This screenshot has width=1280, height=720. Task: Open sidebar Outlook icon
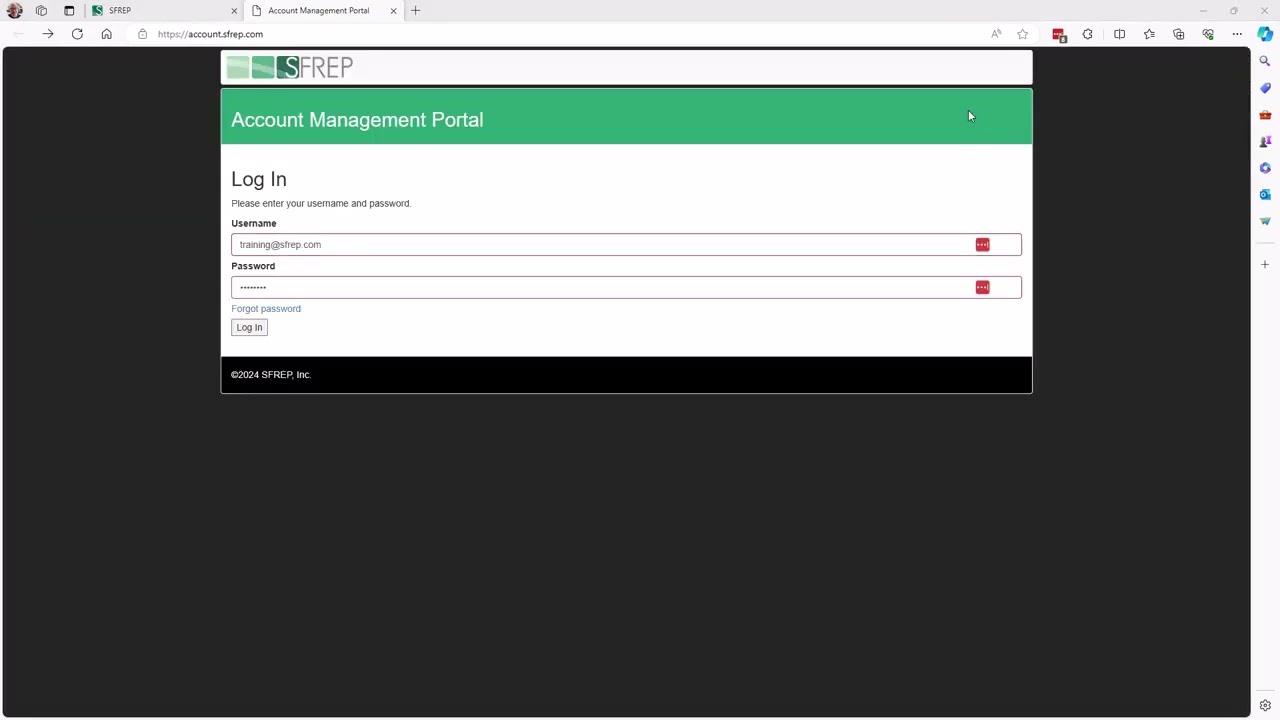pos(1265,194)
